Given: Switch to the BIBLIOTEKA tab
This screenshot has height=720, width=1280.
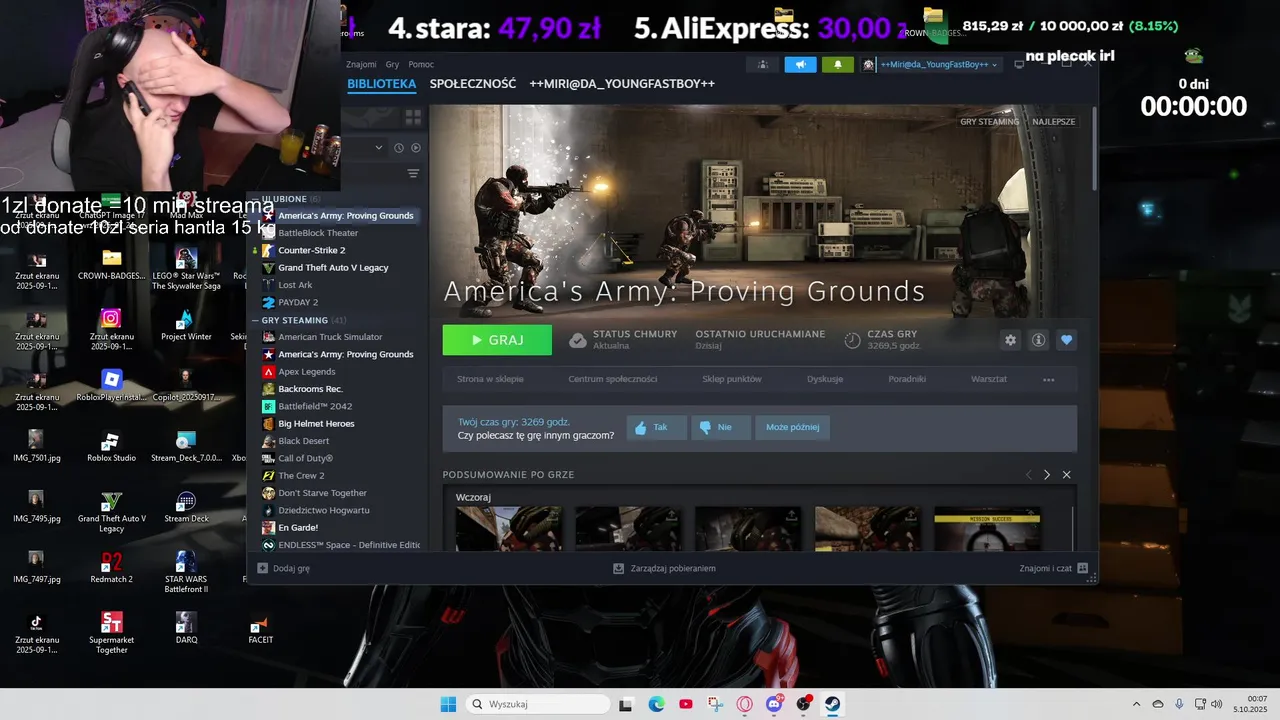Looking at the screenshot, I should [x=382, y=84].
